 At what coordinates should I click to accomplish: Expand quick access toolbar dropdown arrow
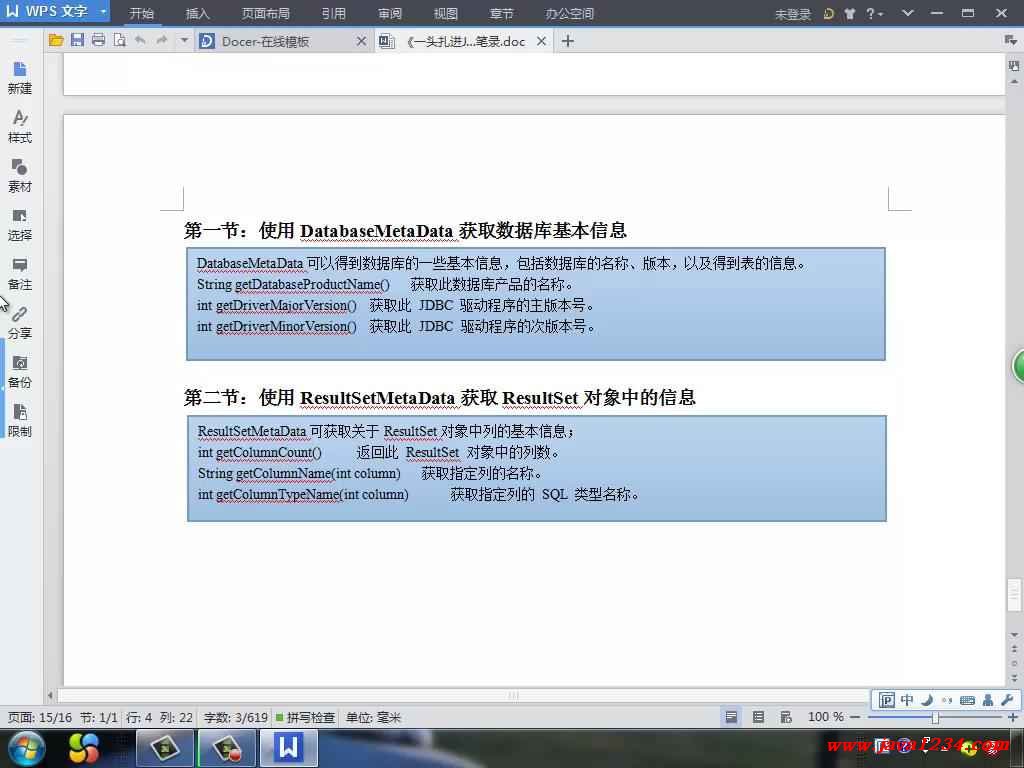184,40
